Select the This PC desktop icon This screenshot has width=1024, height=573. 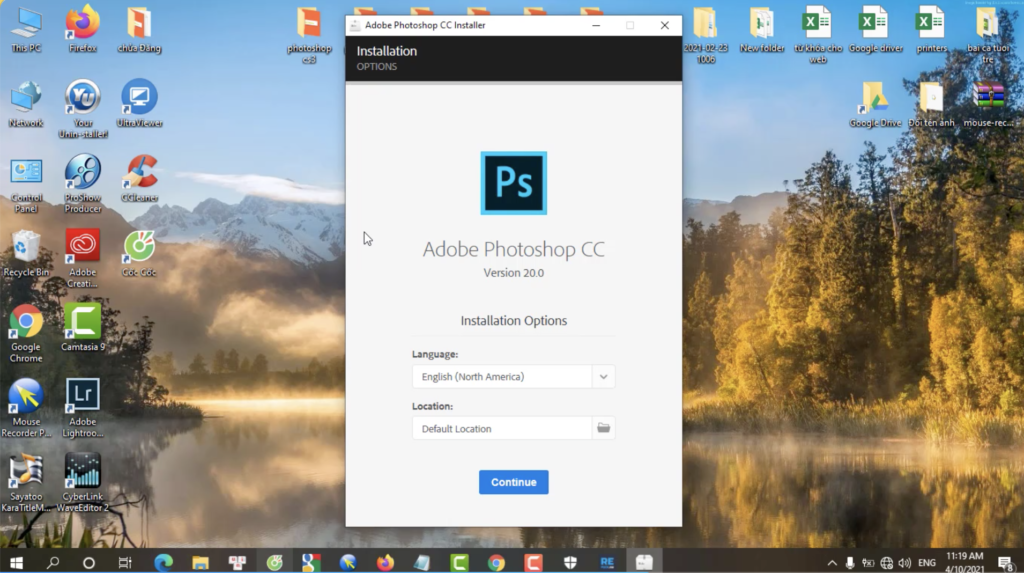26,30
